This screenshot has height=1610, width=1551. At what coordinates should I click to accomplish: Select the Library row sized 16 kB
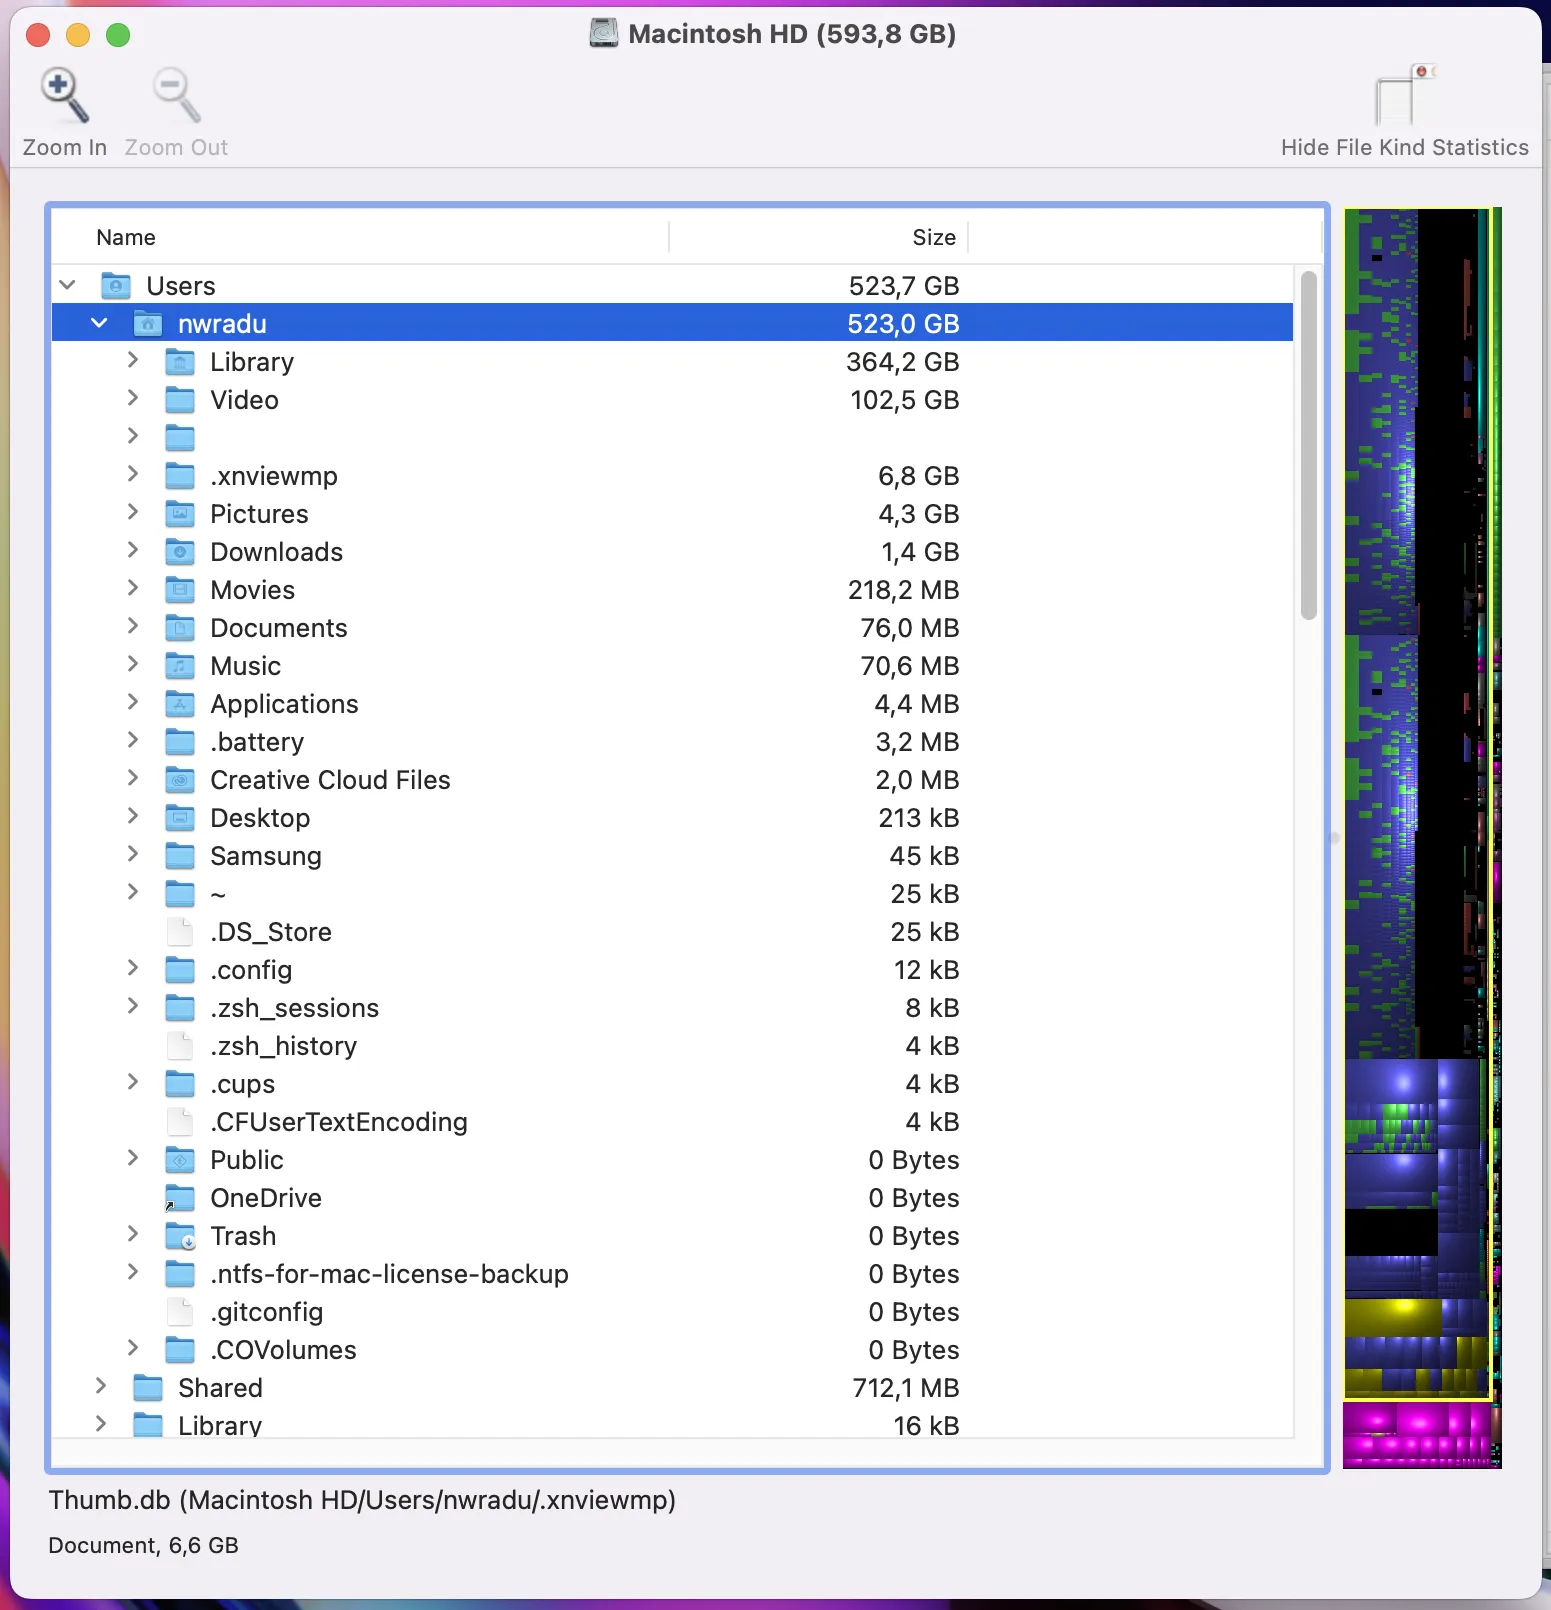[220, 1426]
